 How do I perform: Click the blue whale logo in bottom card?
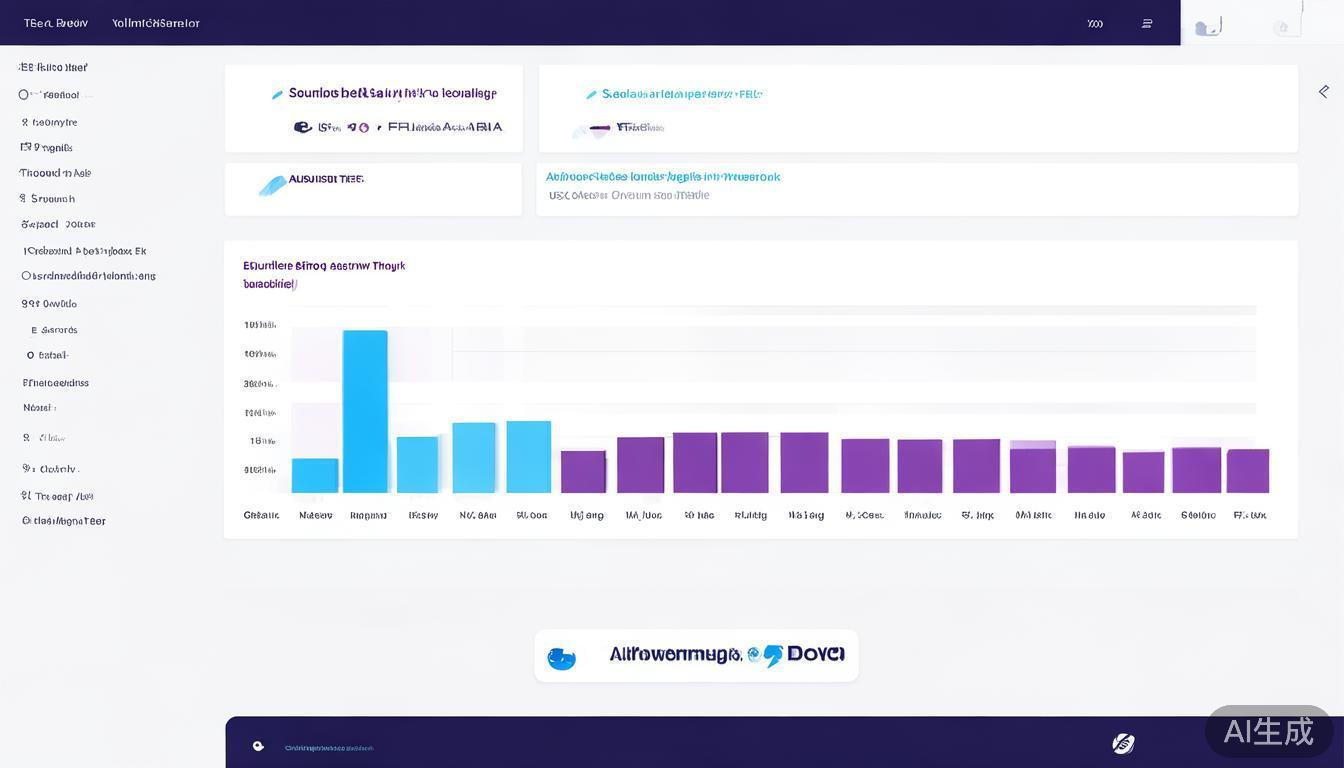[x=562, y=658]
